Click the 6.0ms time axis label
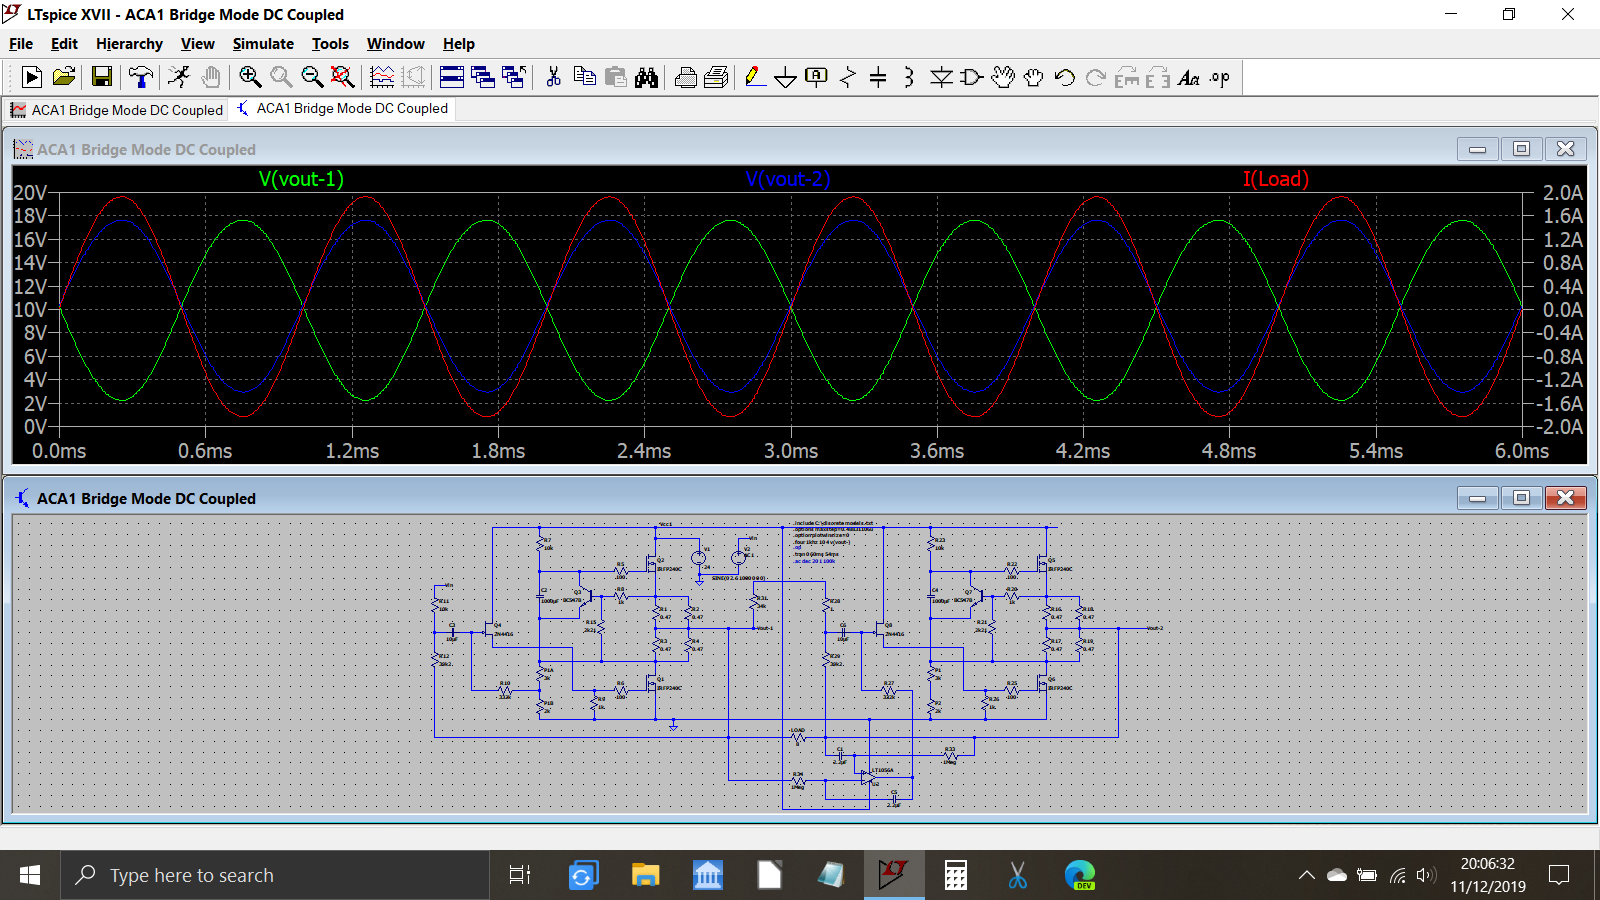The height and width of the screenshot is (900, 1600). (x=1522, y=451)
